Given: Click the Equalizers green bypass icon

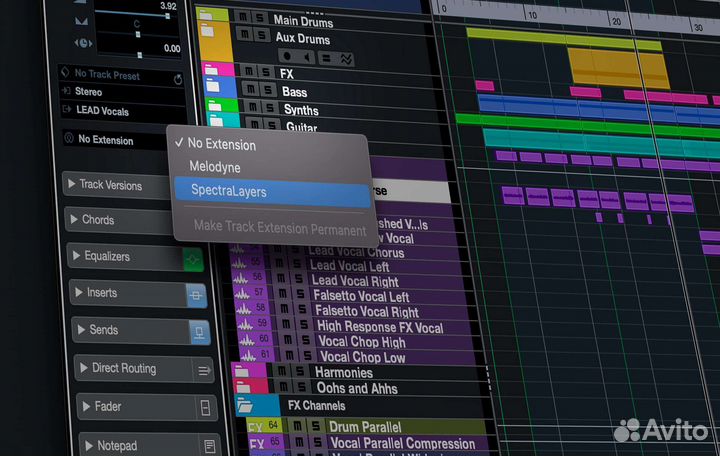Looking at the screenshot, I should pyautogui.click(x=193, y=259).
